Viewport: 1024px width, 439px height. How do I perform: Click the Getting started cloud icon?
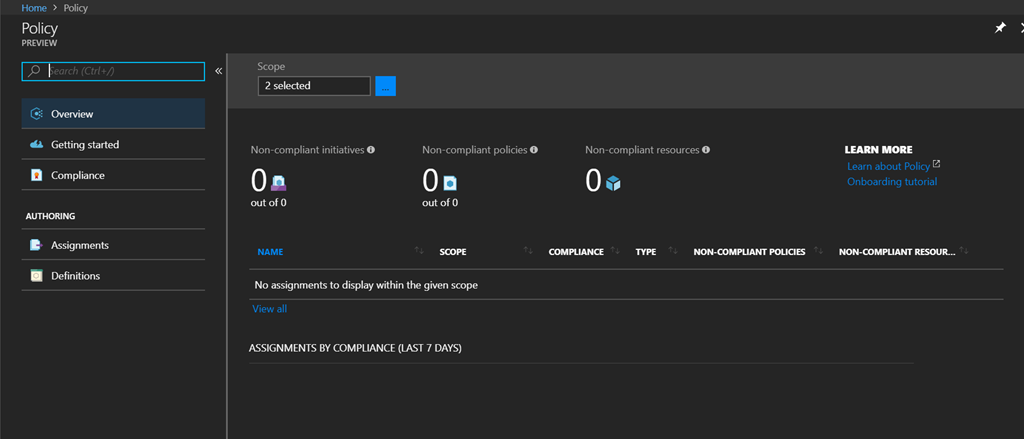pyautogui.click(x=37, y=144)
